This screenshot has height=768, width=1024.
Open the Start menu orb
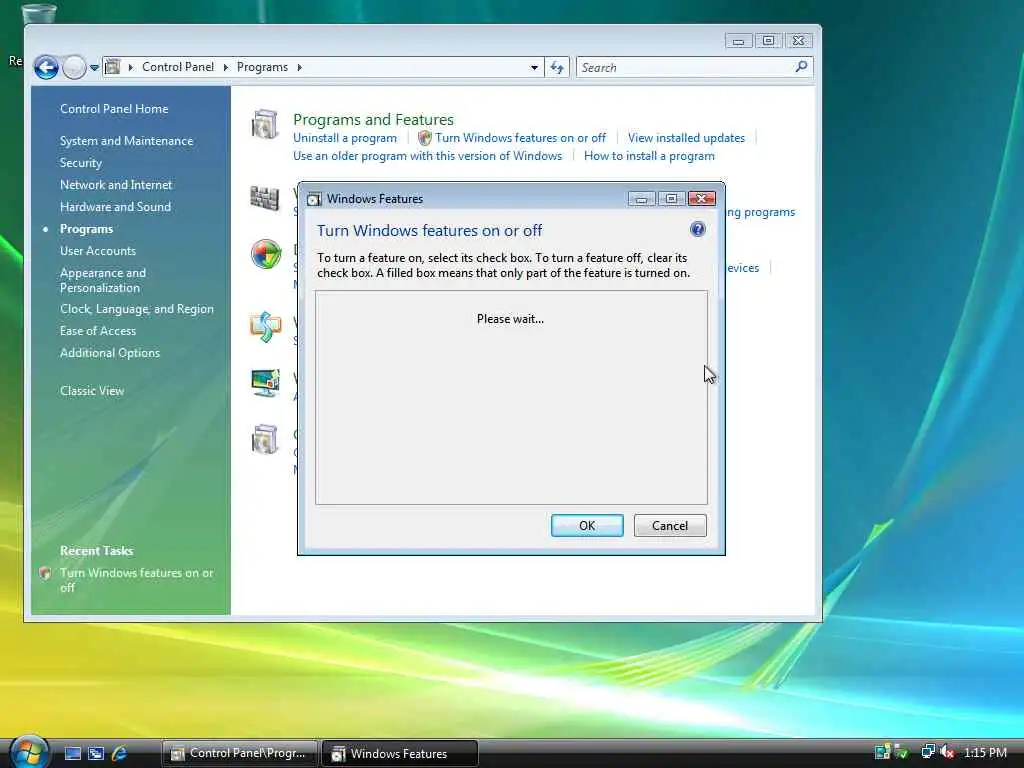29,752
